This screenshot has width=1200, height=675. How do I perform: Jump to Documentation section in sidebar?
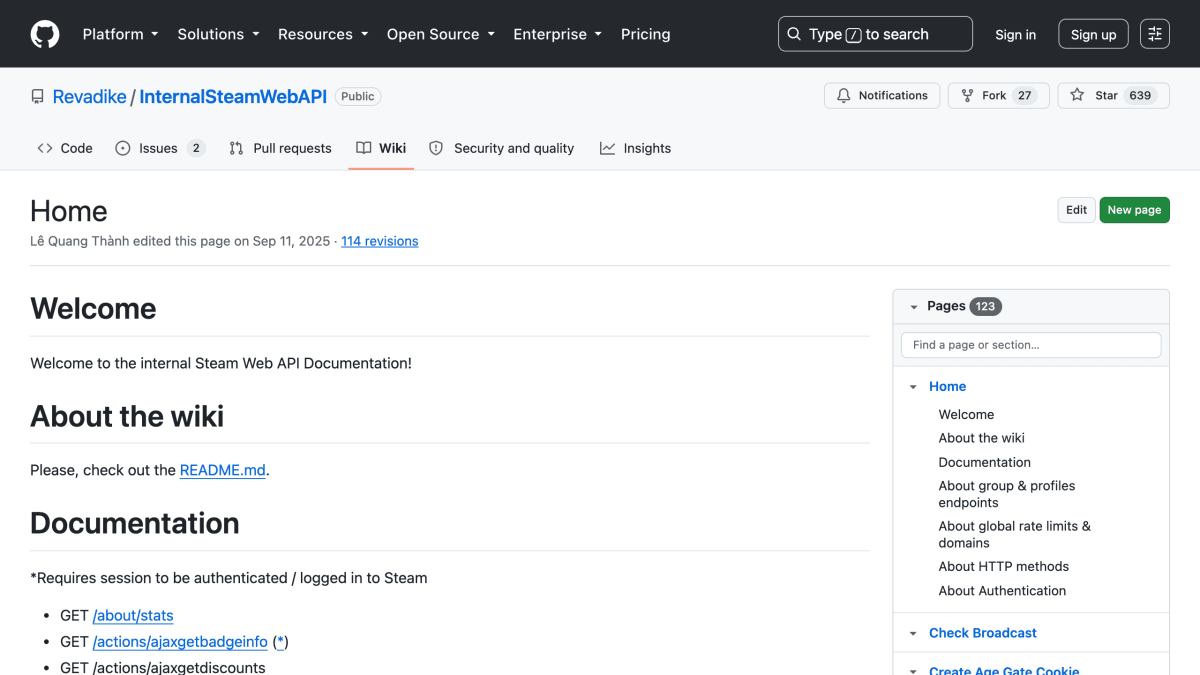click(x=984, y=462)
